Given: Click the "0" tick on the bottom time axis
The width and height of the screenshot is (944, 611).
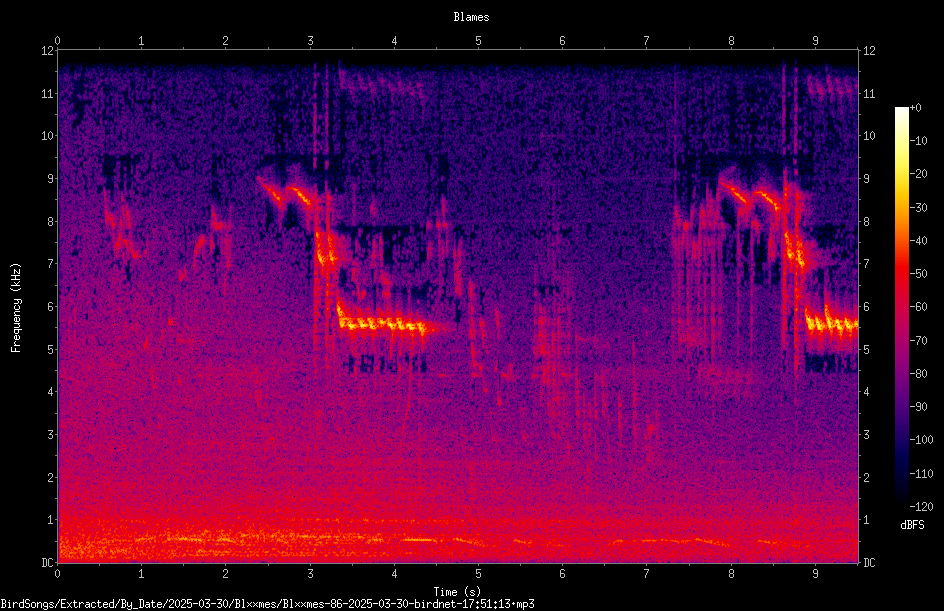Looking at the screenshot, I should pos(57,574).
